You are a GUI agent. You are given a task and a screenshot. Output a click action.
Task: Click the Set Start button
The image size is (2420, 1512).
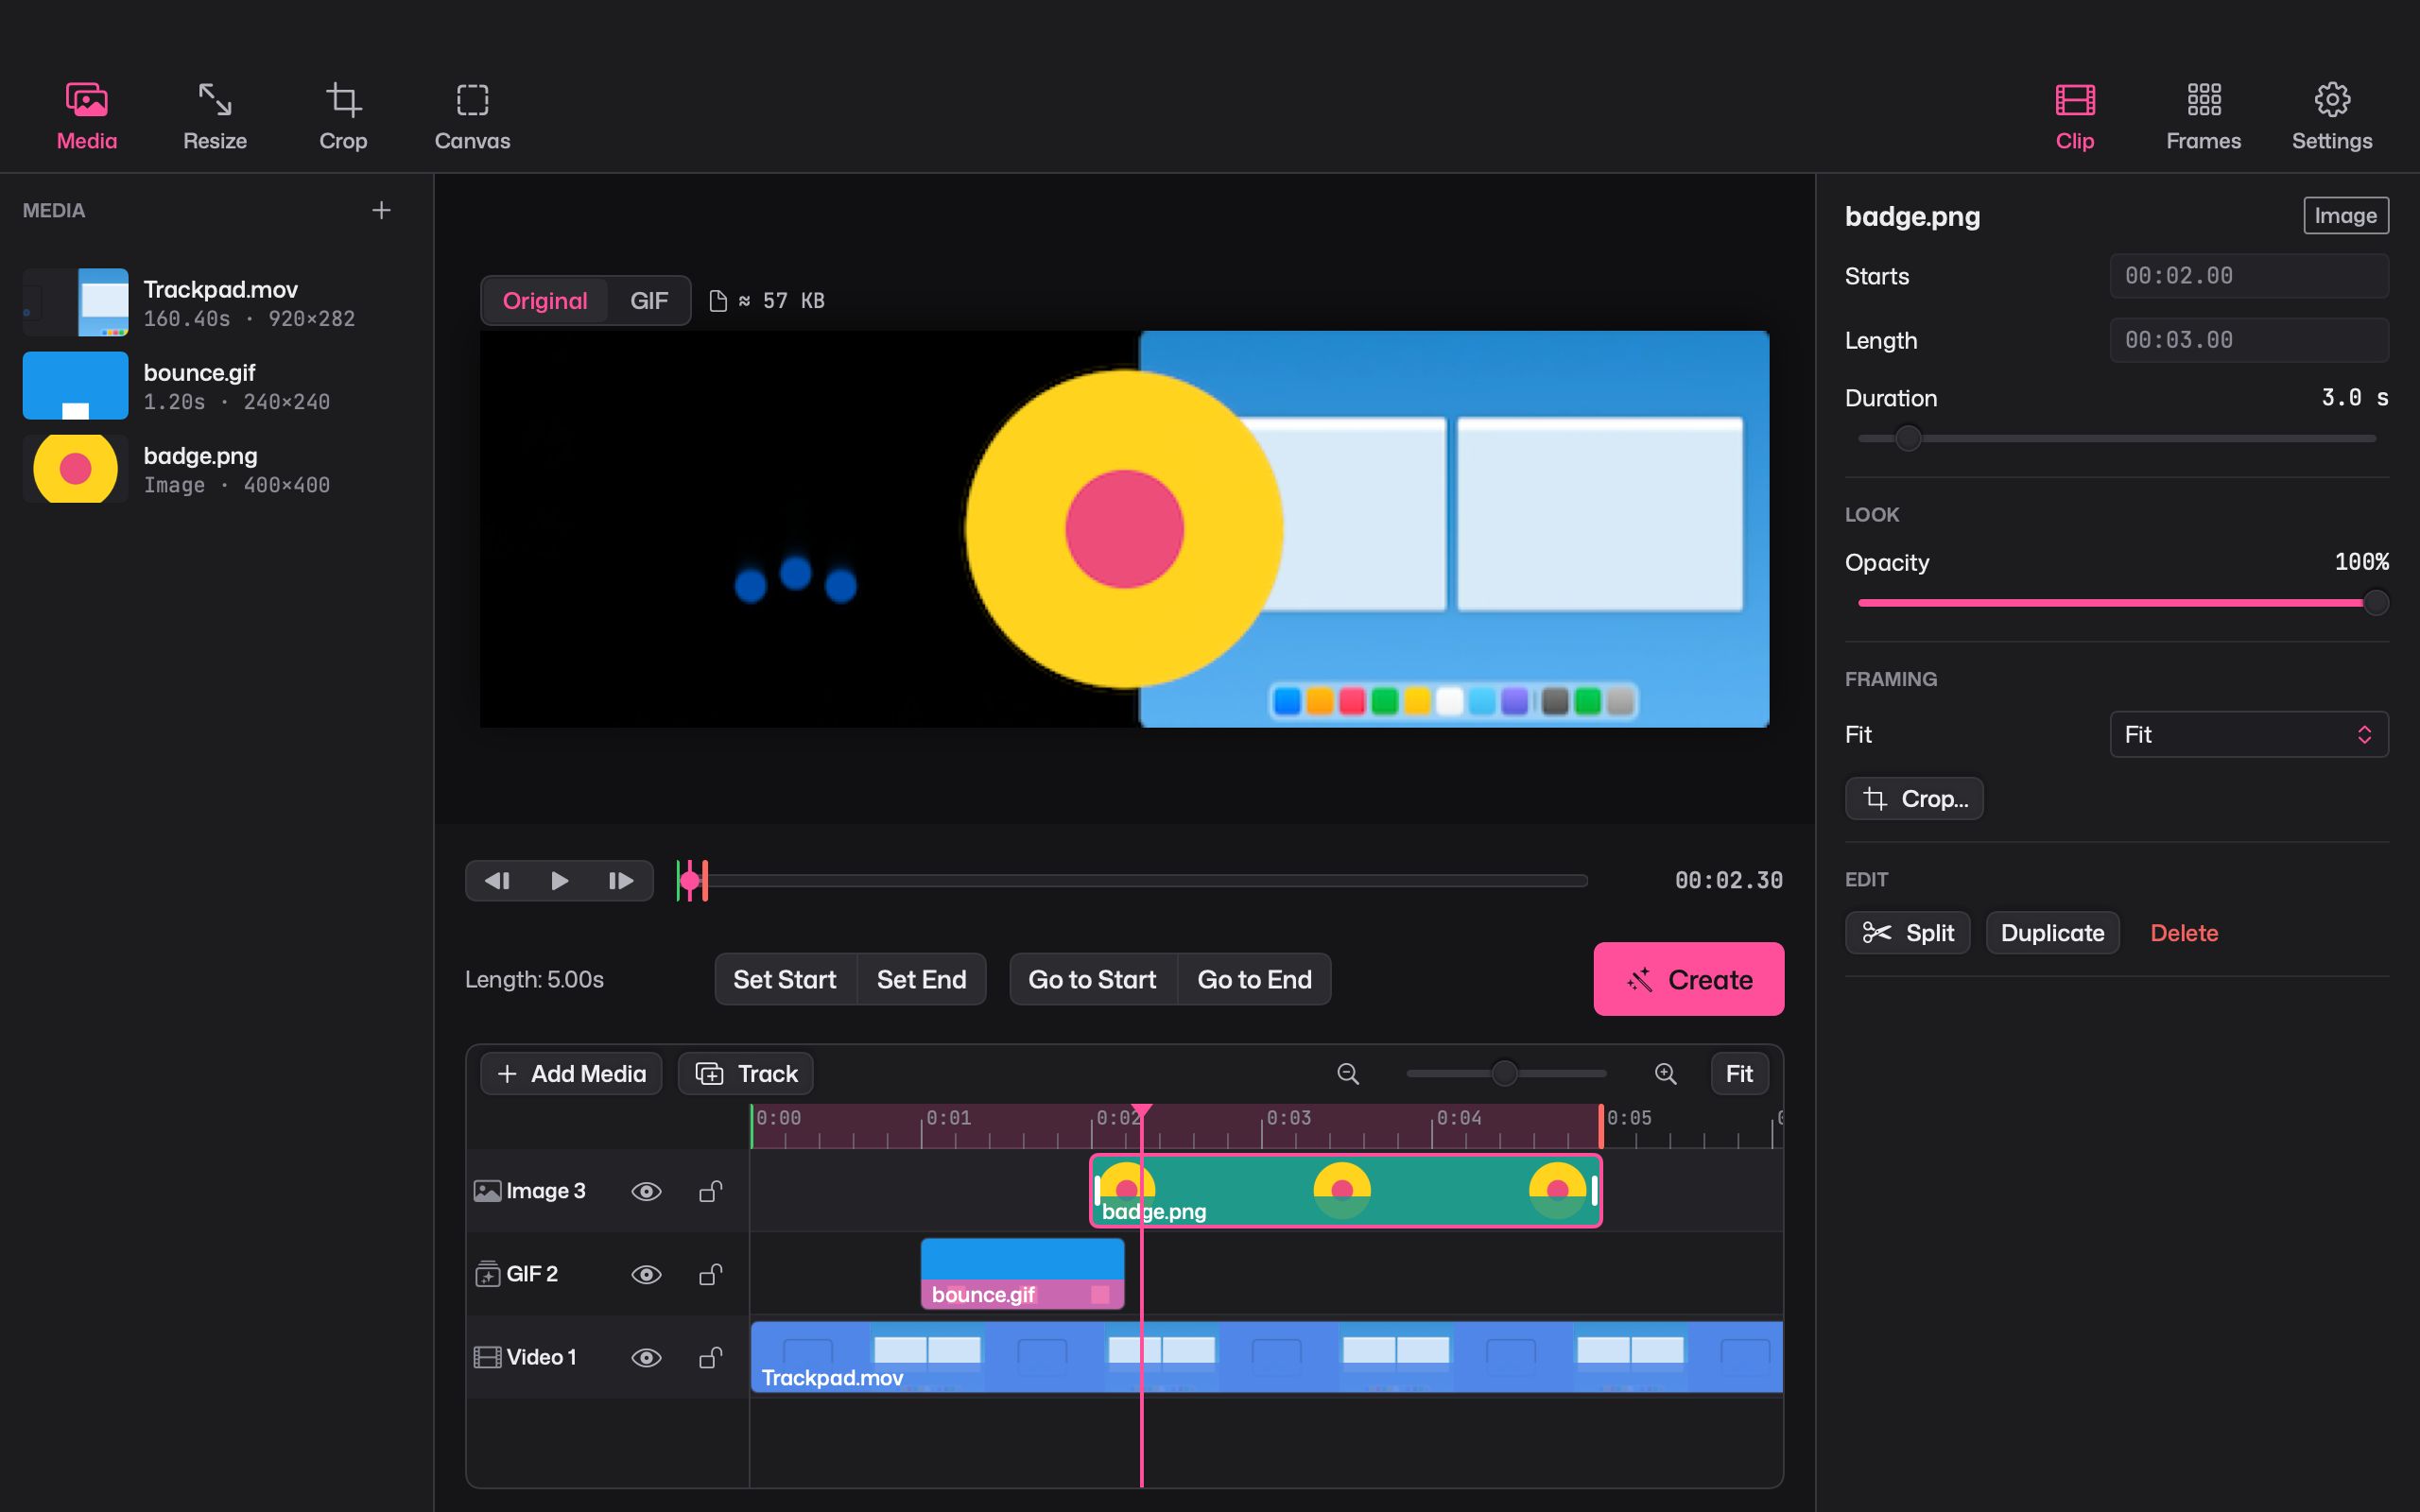pyautogui.click(x=785, y=979)
